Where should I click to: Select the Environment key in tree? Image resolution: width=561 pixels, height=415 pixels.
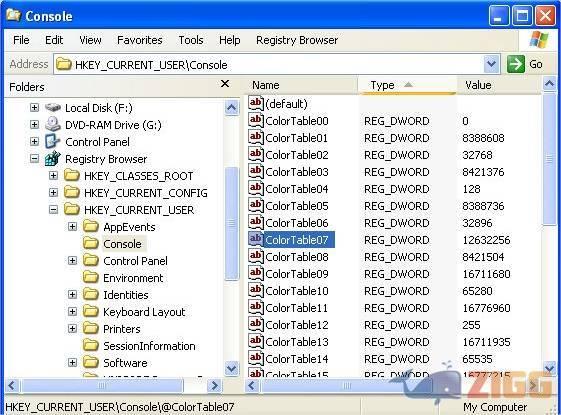coord(133,278)
